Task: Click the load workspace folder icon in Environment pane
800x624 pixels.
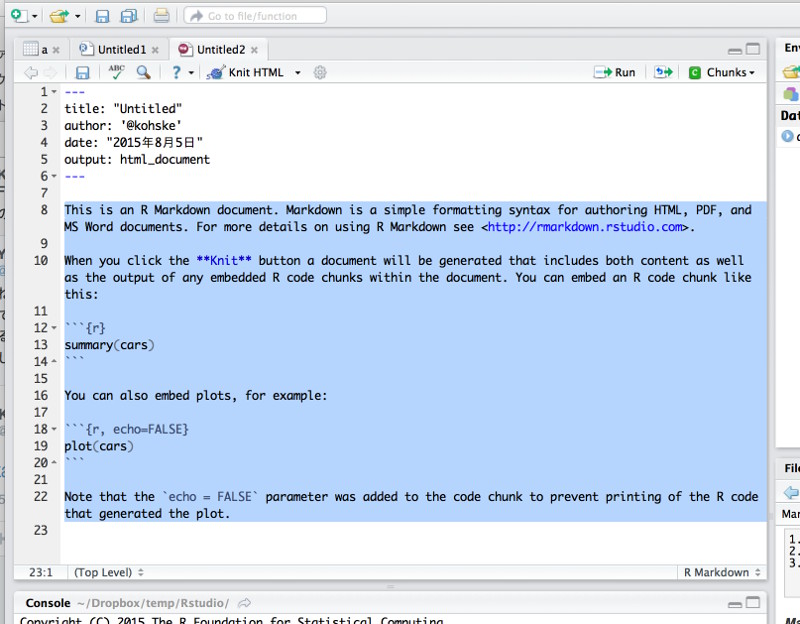Action: pyautogui.click(x=792, y=72)
